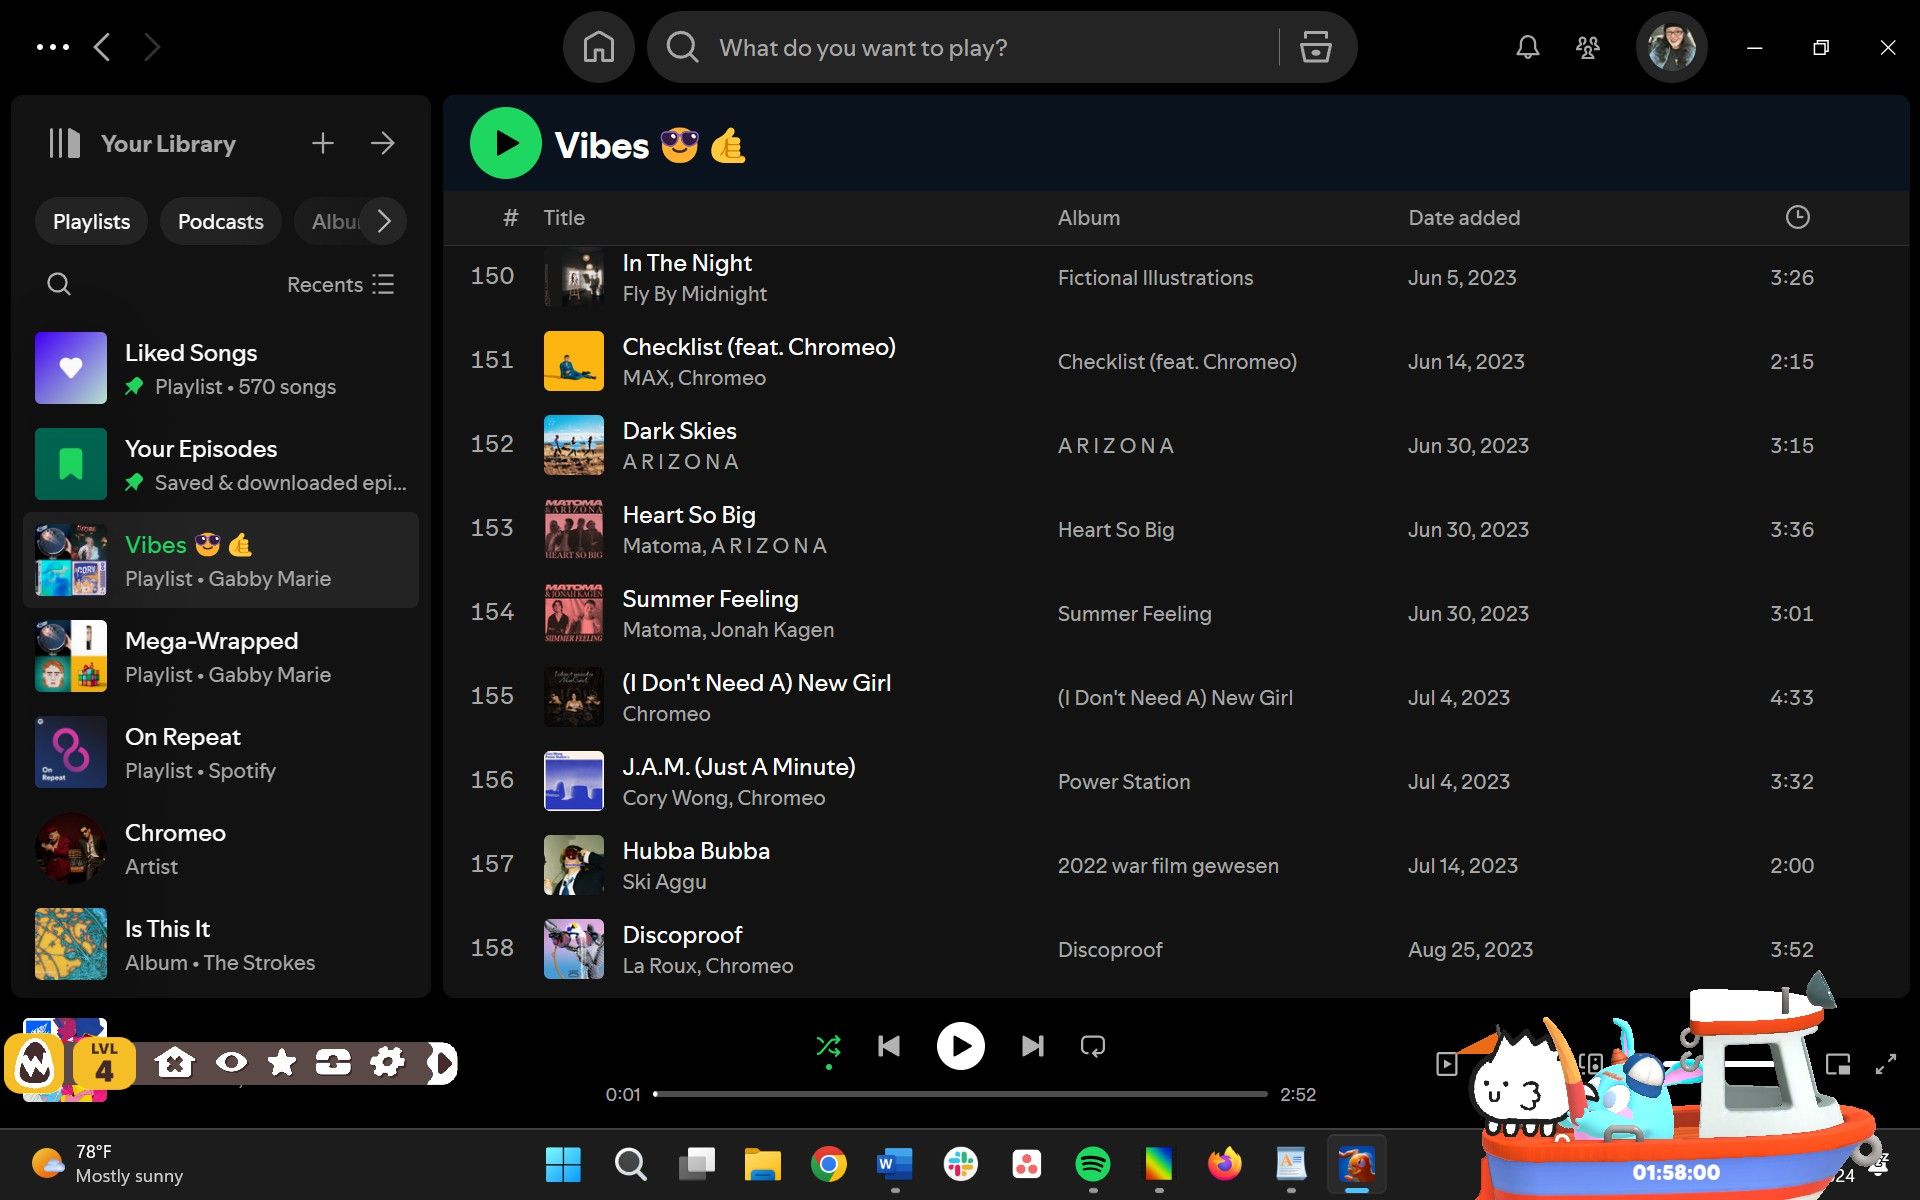
Task: Start playback with the white play button
Action: click(x=960, y=1046)
